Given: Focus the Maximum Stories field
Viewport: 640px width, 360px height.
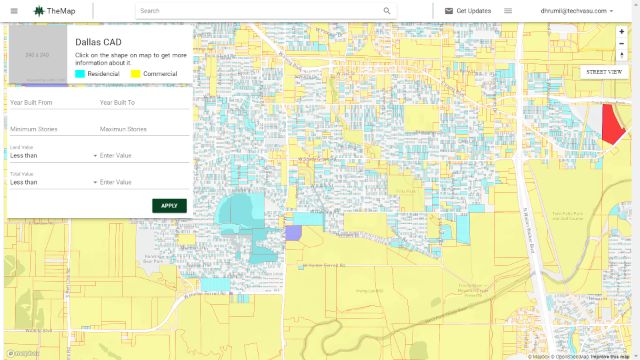Looking at the screenshot, I should tap(144, 129).
